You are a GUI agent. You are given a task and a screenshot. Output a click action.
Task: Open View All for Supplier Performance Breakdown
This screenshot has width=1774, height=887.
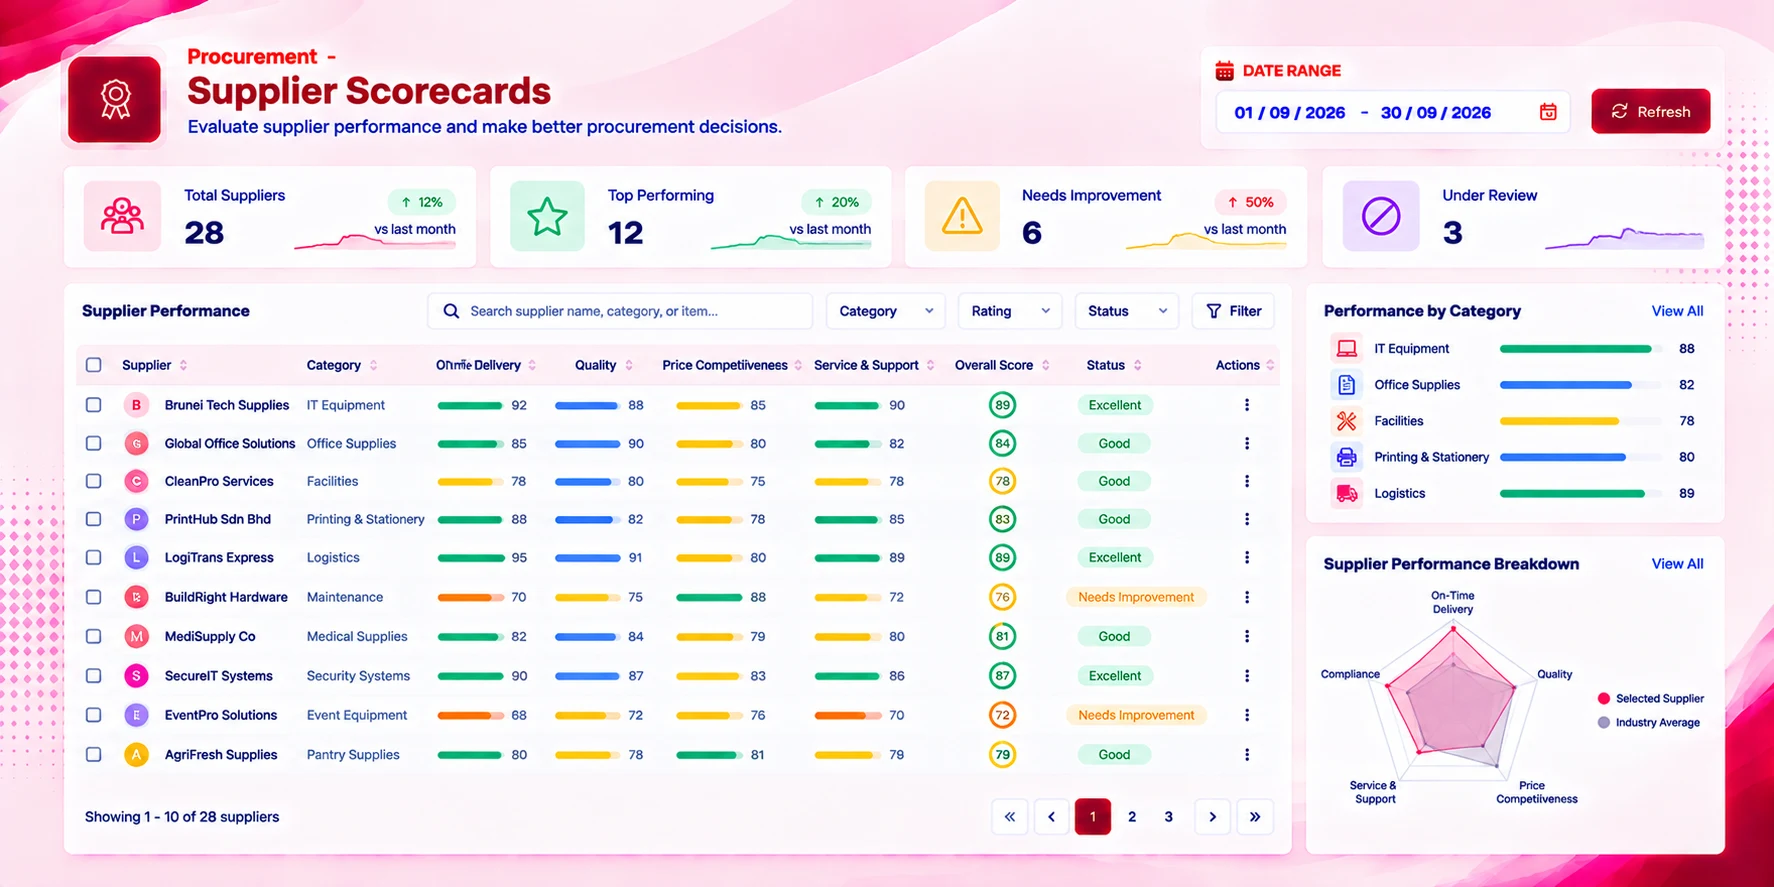pos(1677,564)
